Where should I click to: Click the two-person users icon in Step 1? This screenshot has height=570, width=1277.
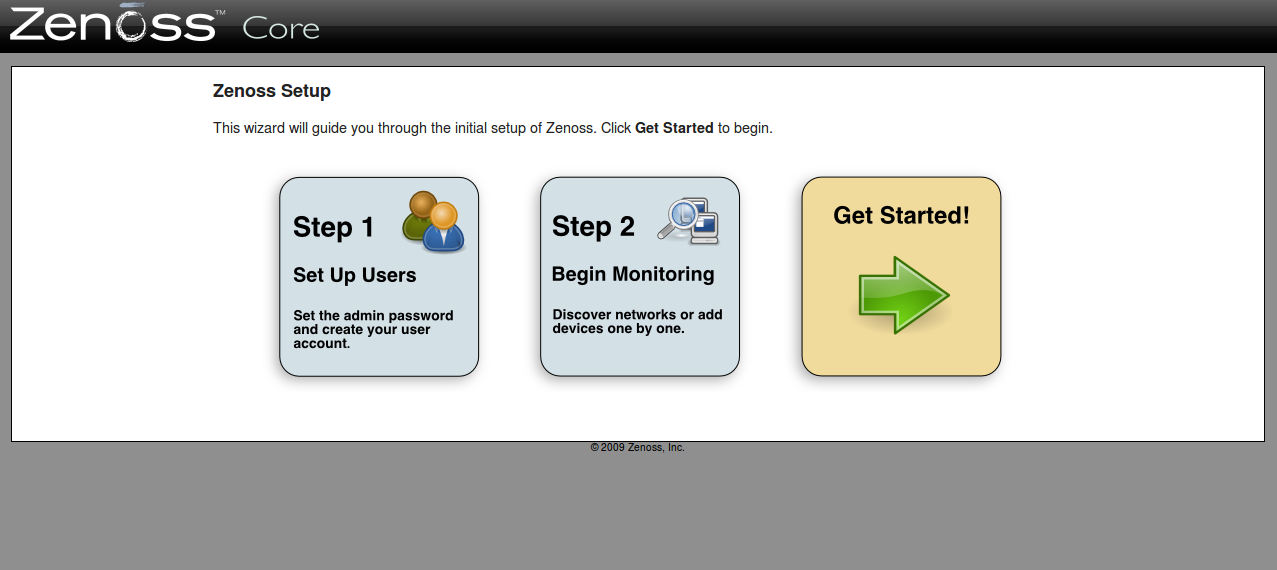(x=434, y=221)
